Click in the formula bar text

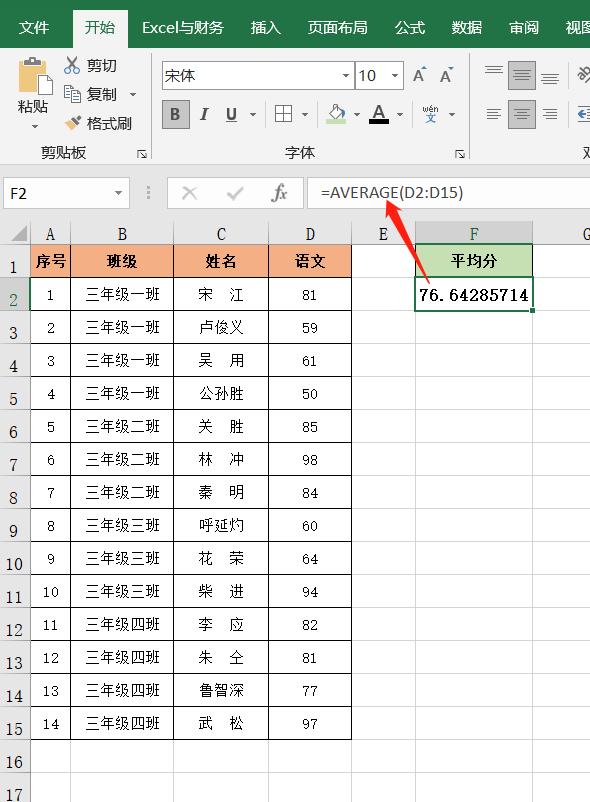point(392,193)
